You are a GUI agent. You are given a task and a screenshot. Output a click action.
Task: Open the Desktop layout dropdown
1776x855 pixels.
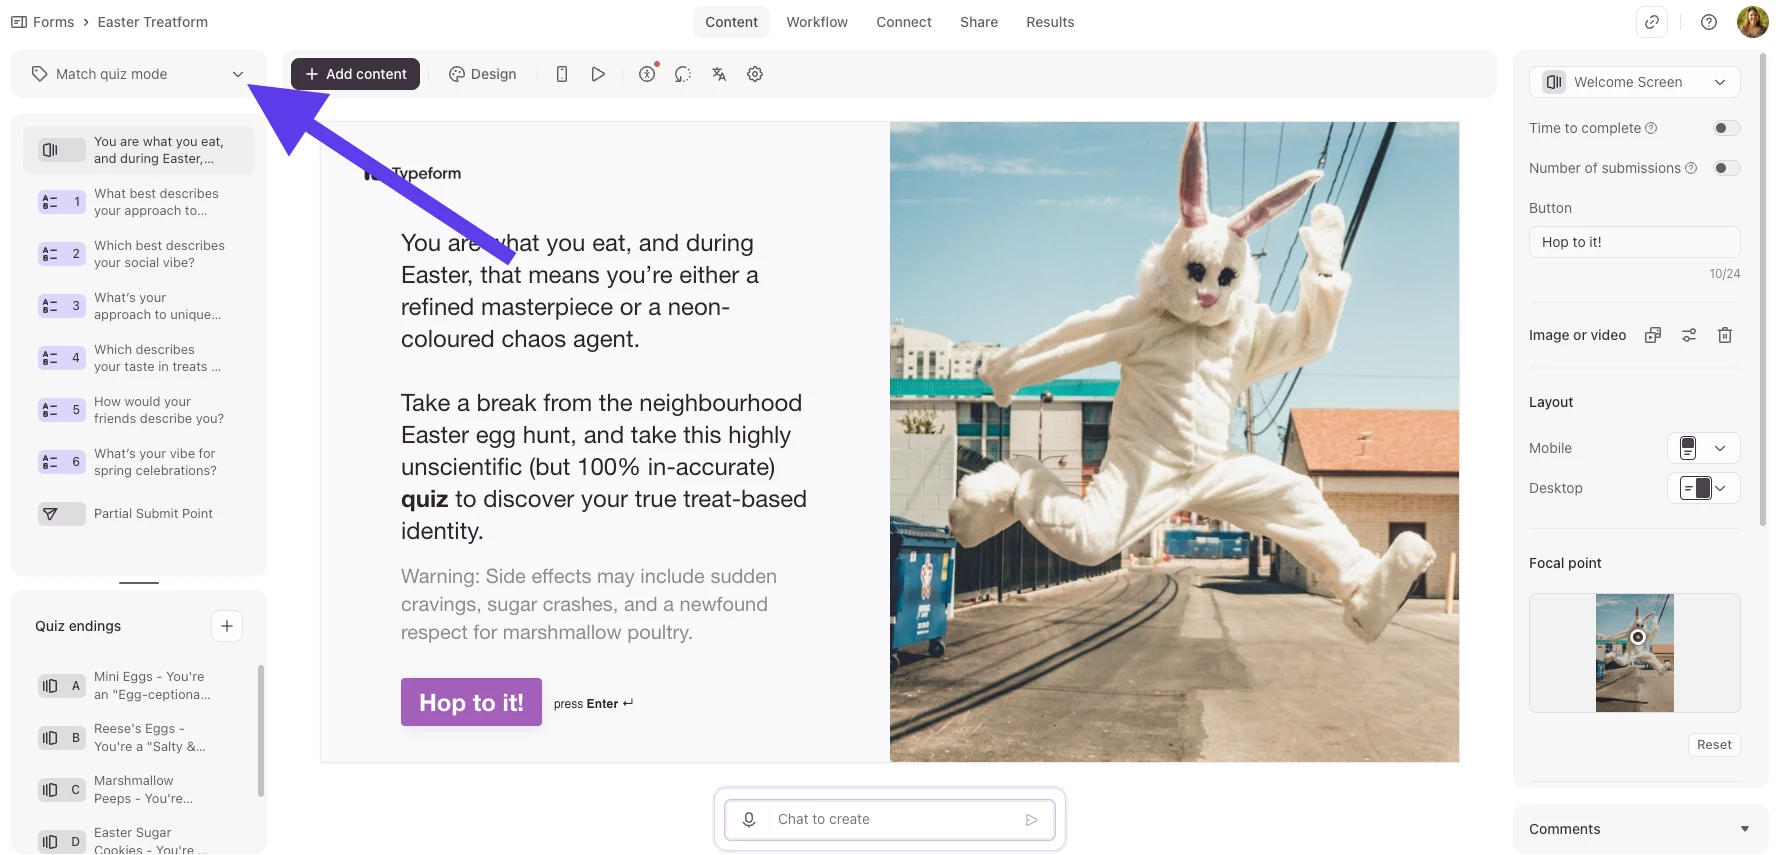pos(1704,488)
